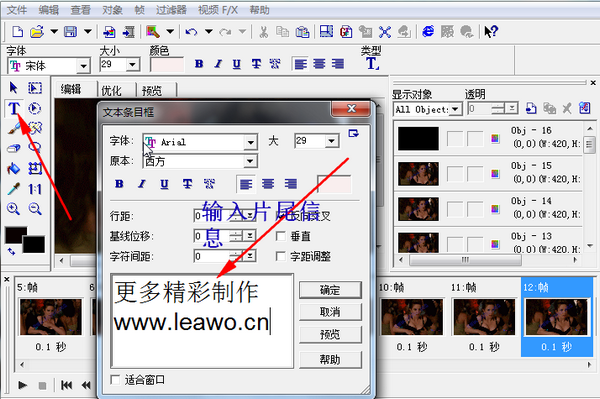Click the Zoom In magnifier tool
The height and width of the screenshot is (399, 600).
click(x=13, y=209)
